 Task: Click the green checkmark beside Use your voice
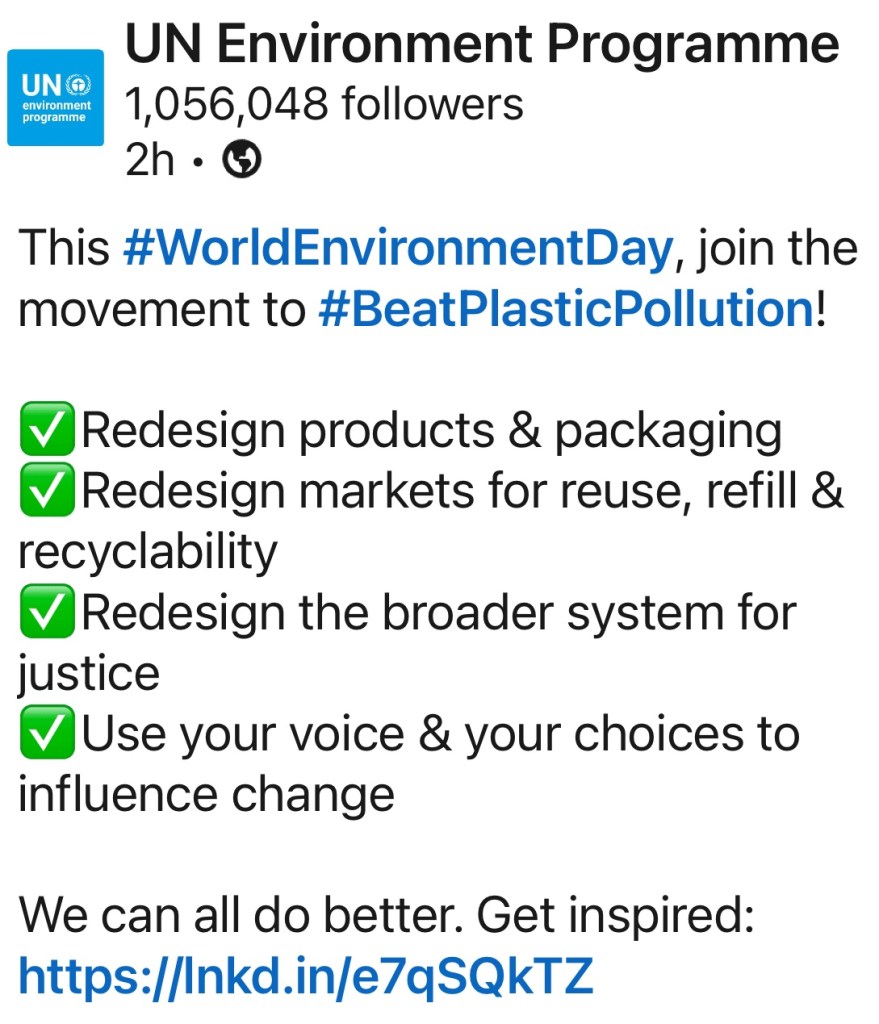[46, 735]
